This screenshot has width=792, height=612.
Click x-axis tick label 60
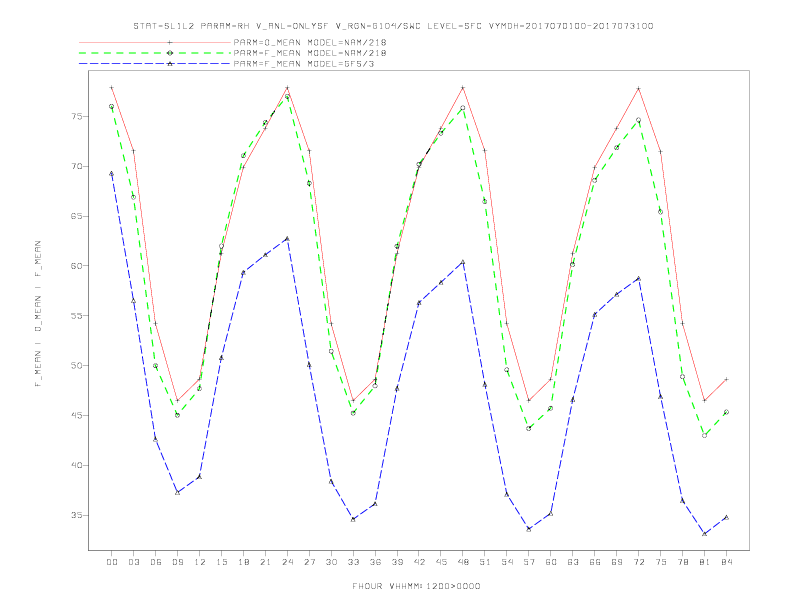551,562
